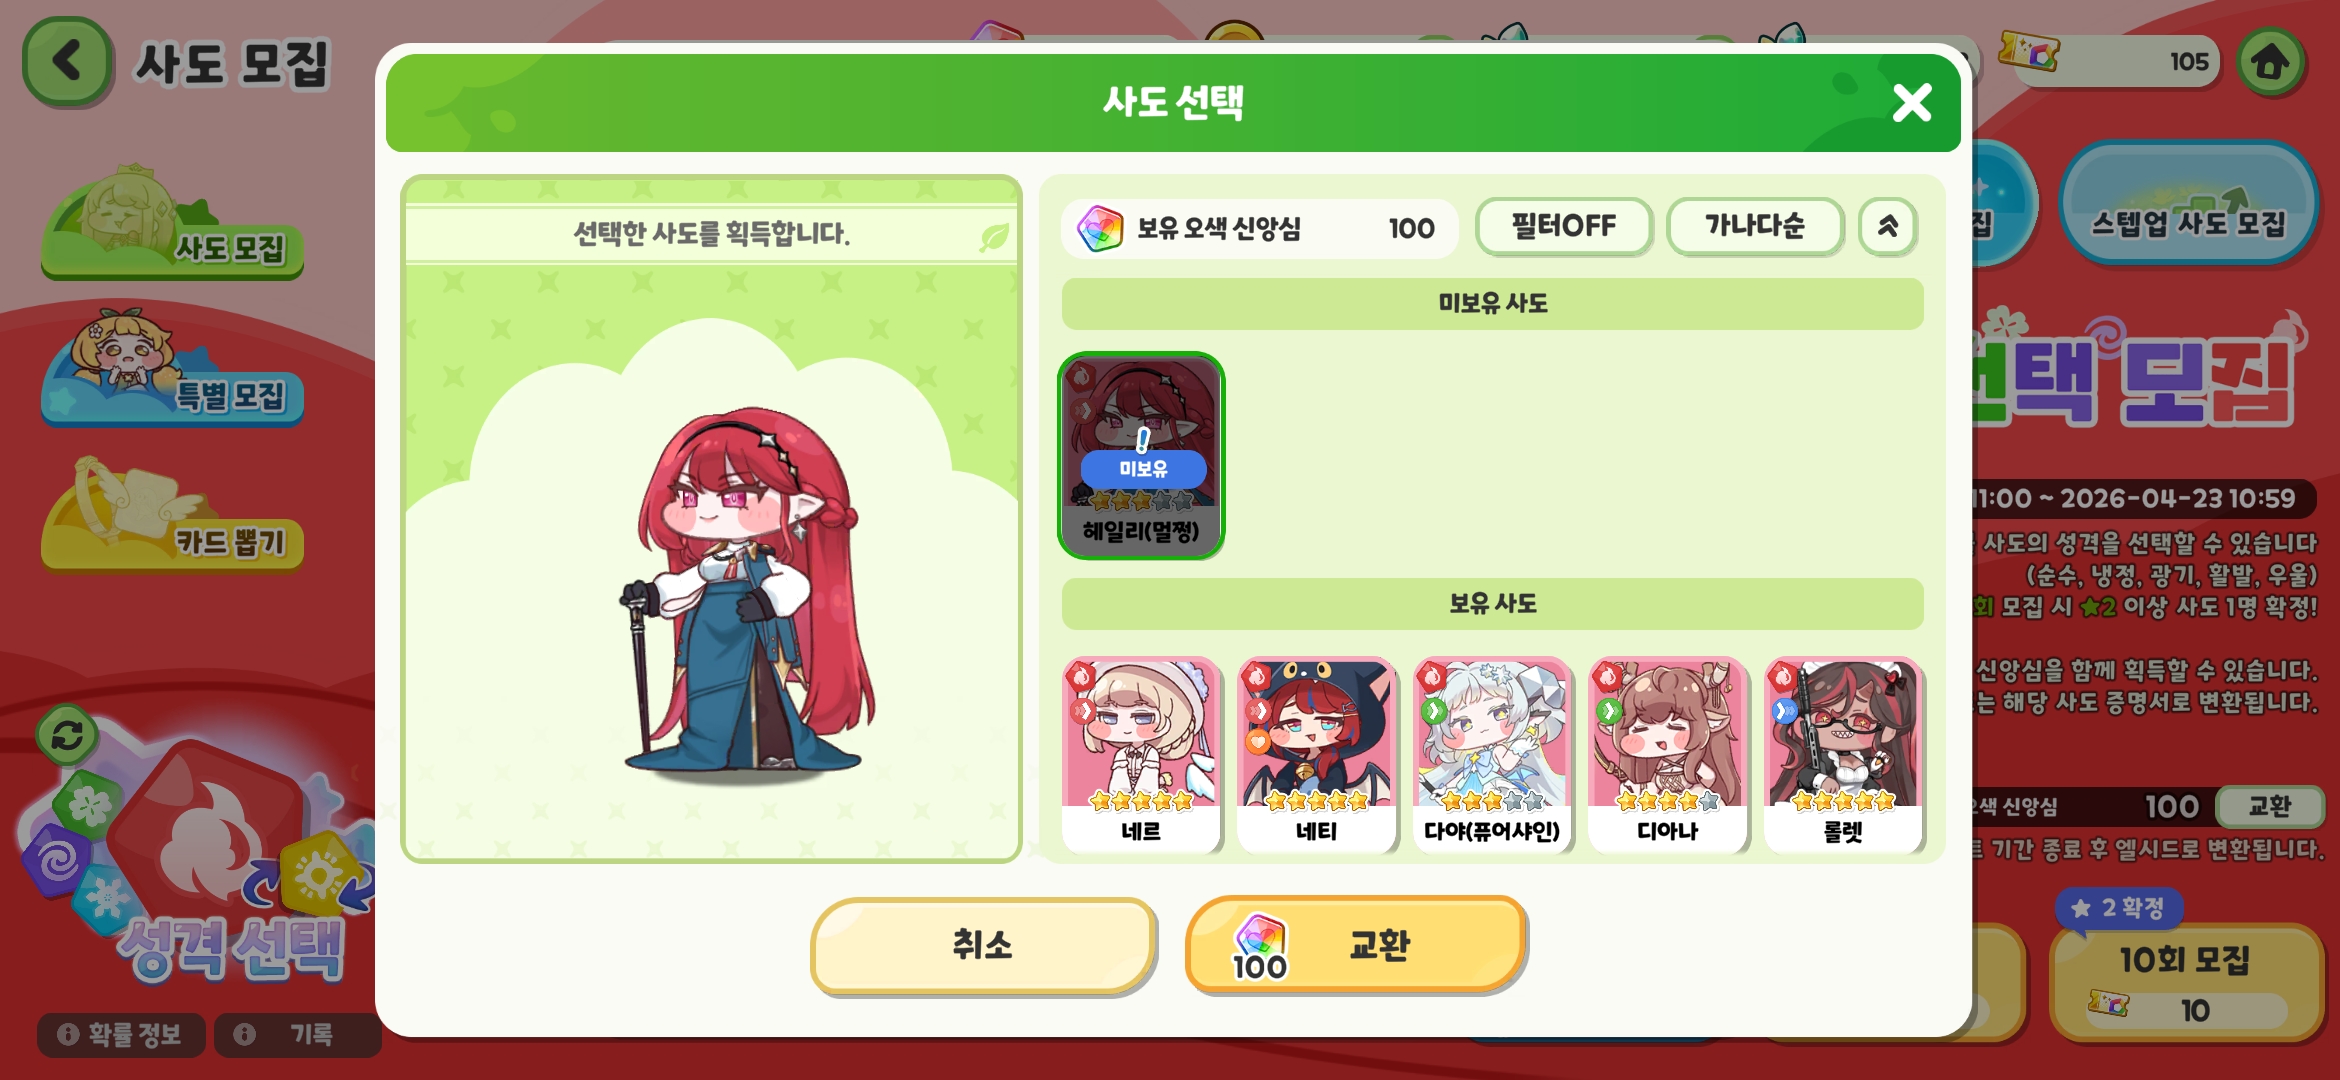
Task: Open the 기록 history info button
Action: pos(297,1034)
